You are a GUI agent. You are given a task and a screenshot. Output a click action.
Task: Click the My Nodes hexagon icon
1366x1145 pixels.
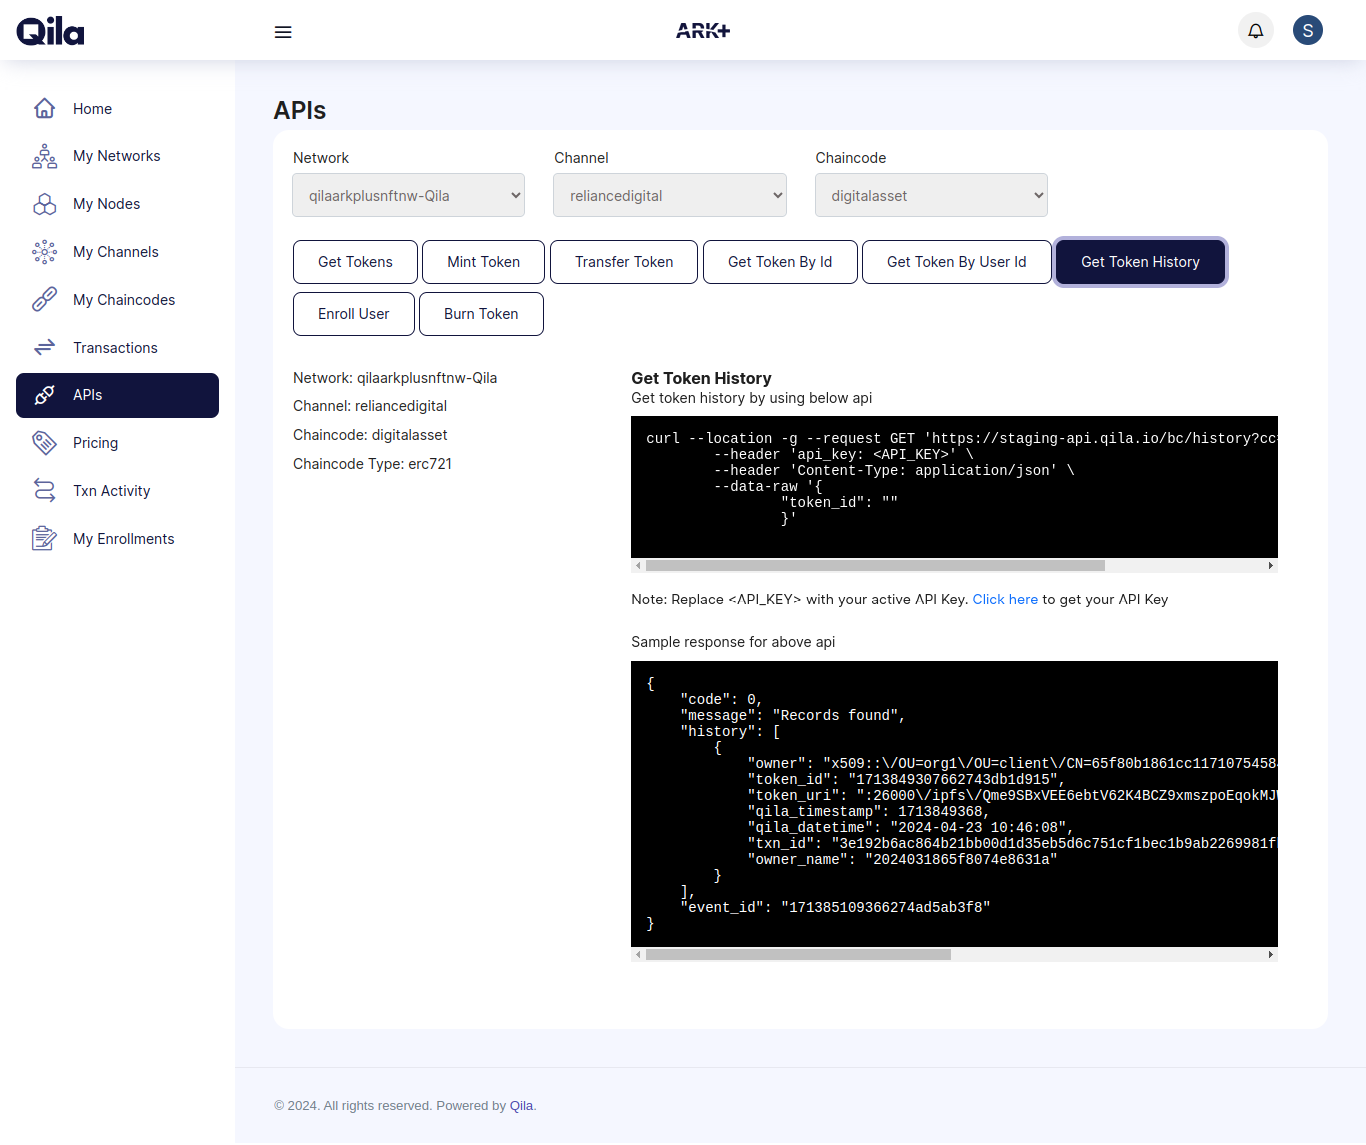coord(44,204)
